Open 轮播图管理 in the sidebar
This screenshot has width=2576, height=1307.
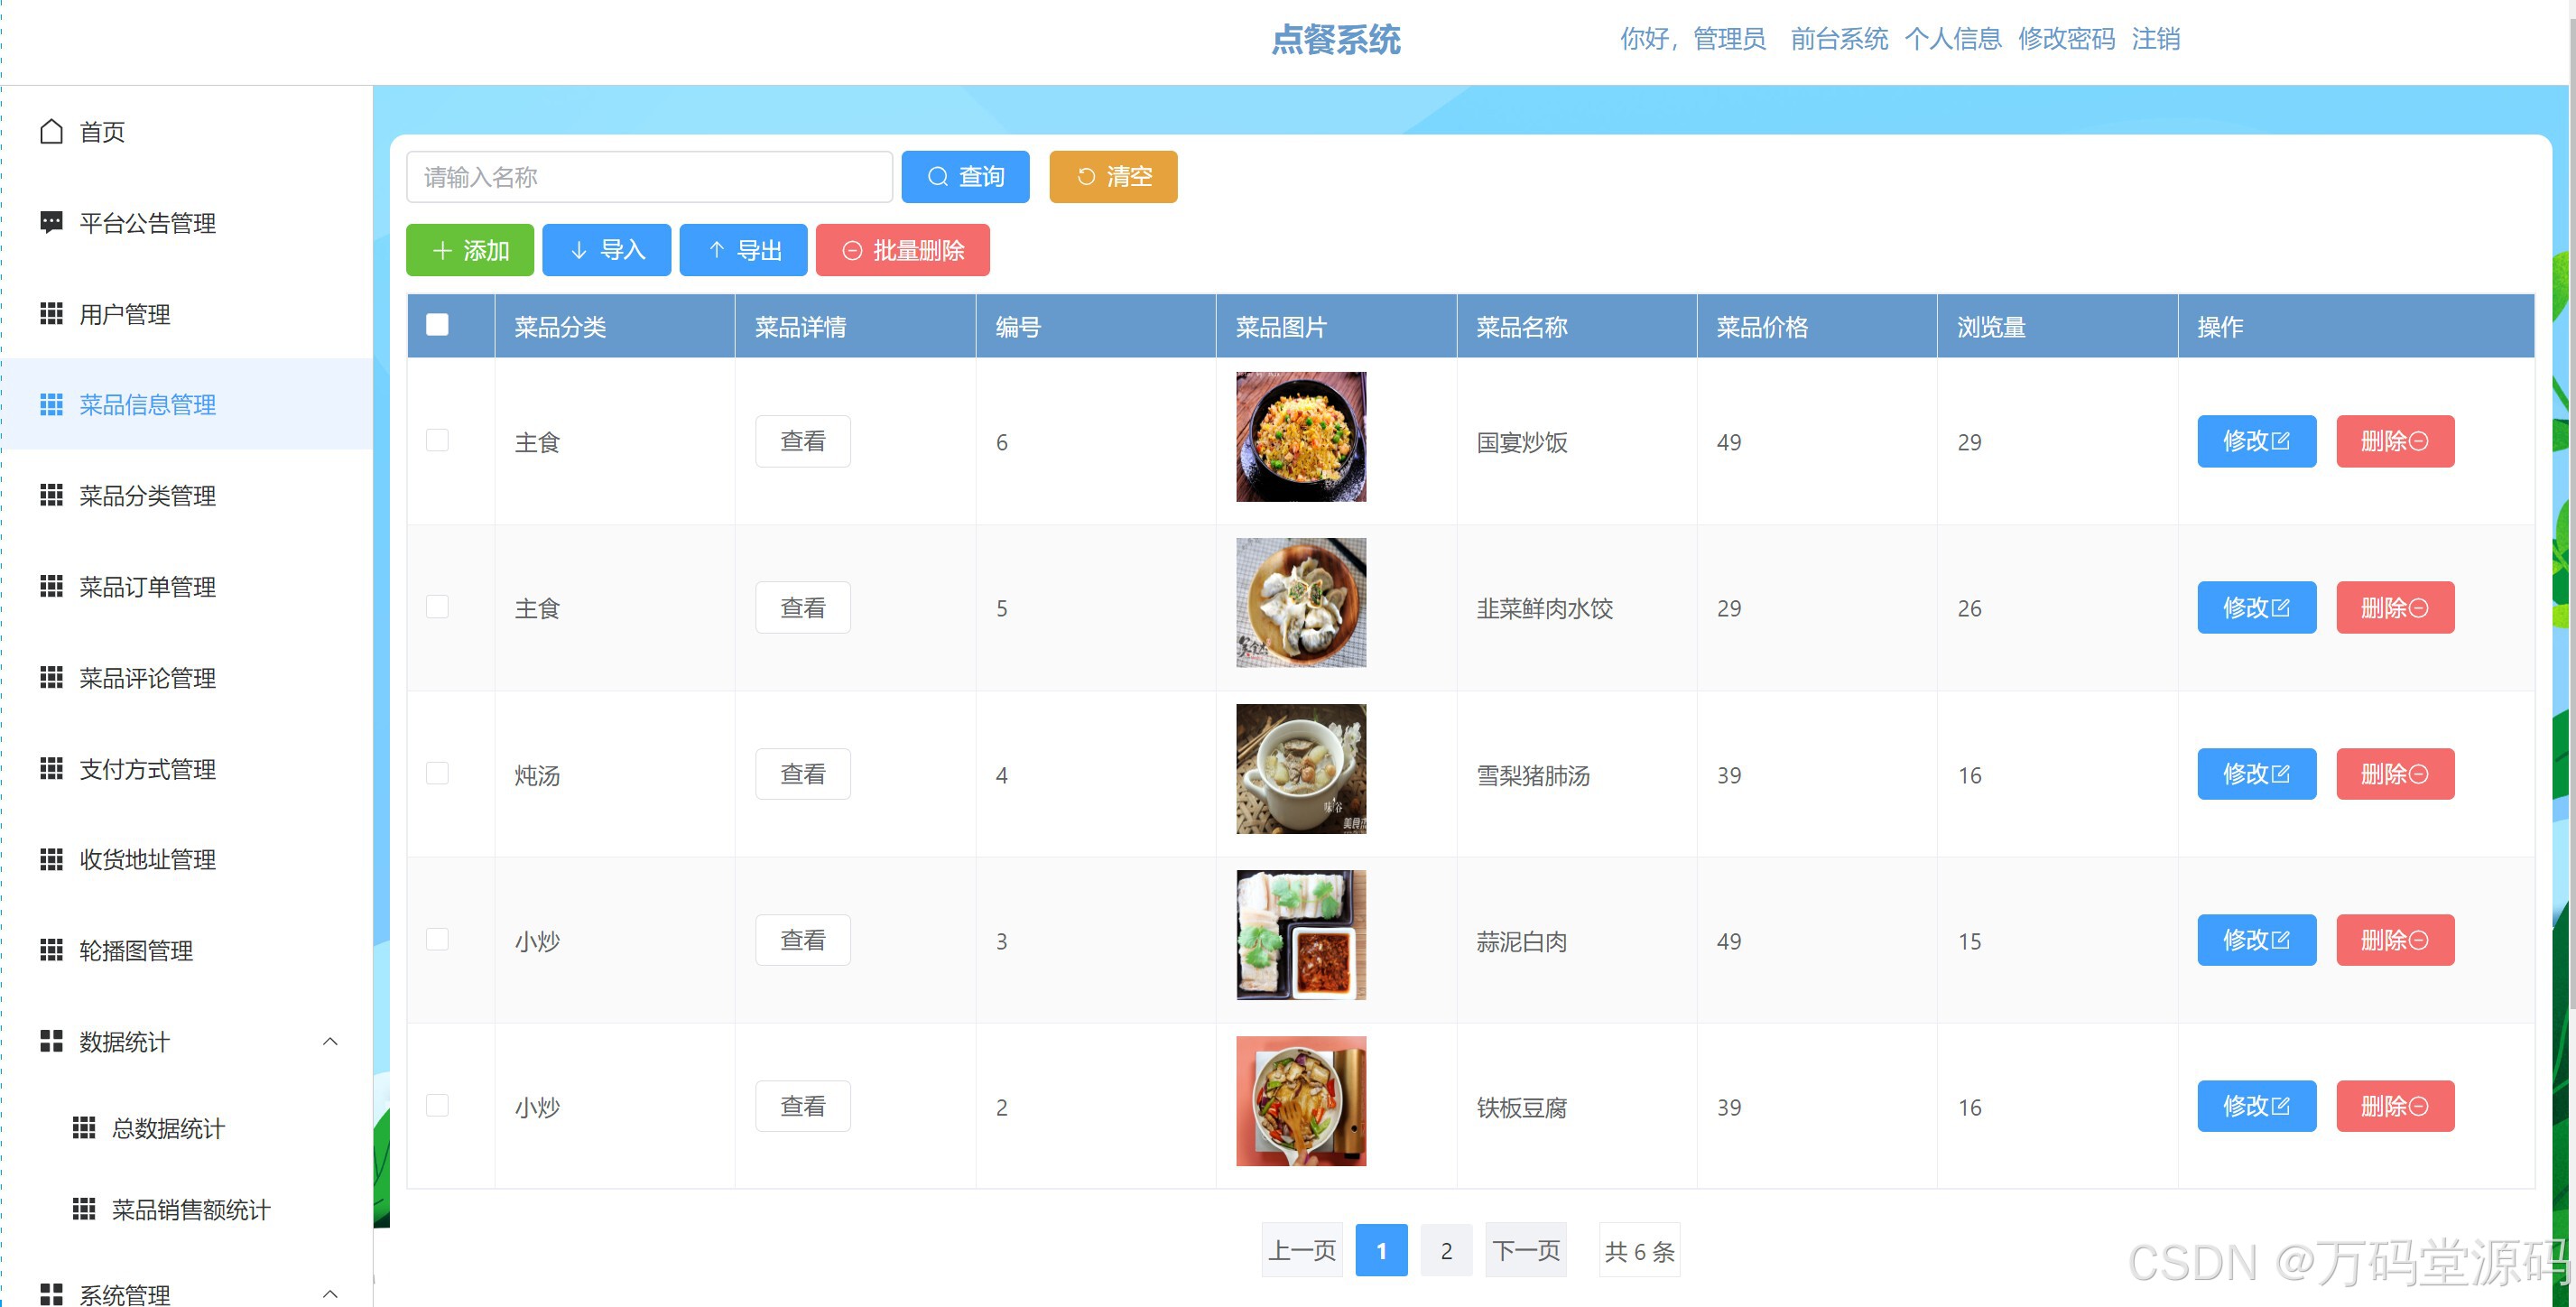136,951
